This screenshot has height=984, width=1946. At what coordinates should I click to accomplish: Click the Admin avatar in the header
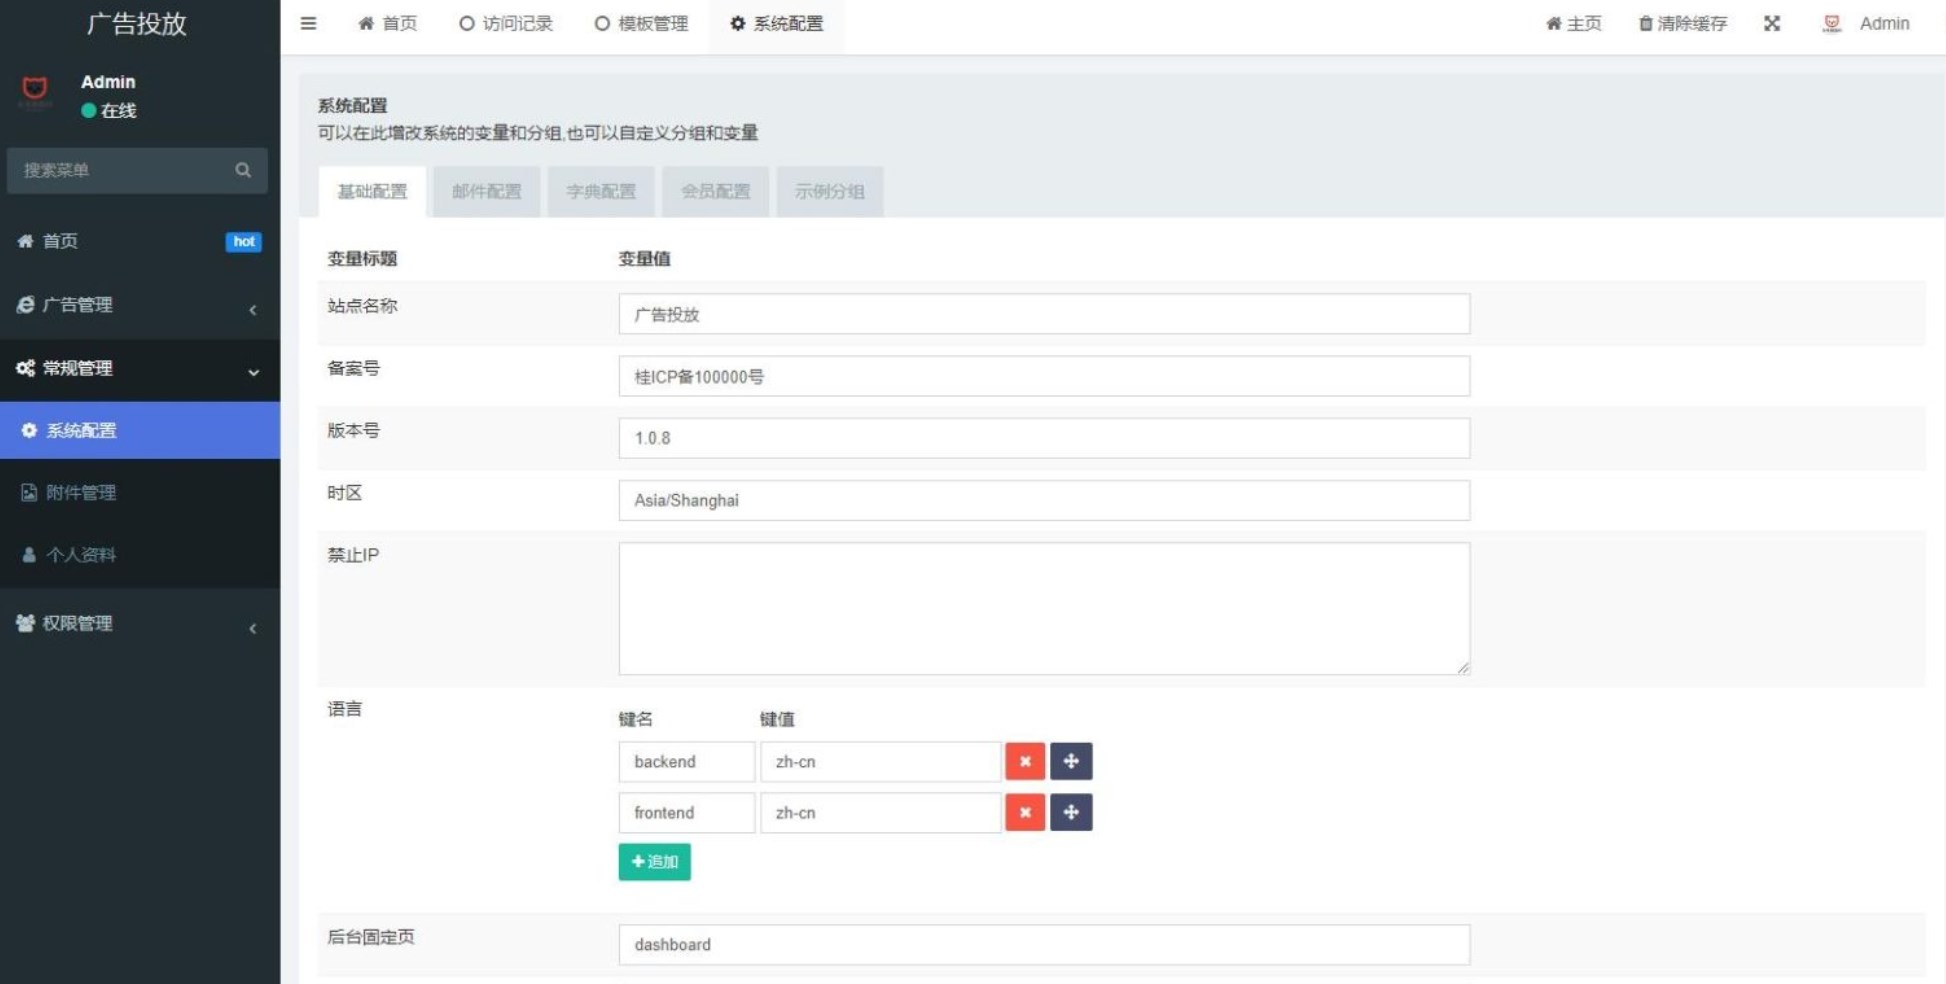point(1832,23)
